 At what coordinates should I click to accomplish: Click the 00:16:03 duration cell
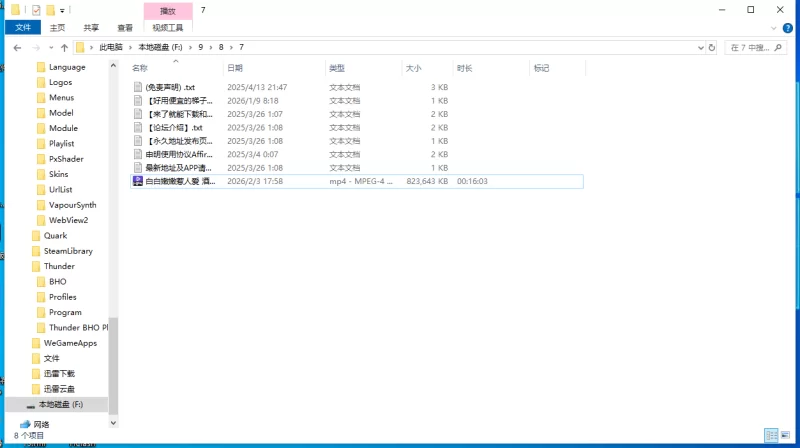pyautogui.click(x=472, y=181)
